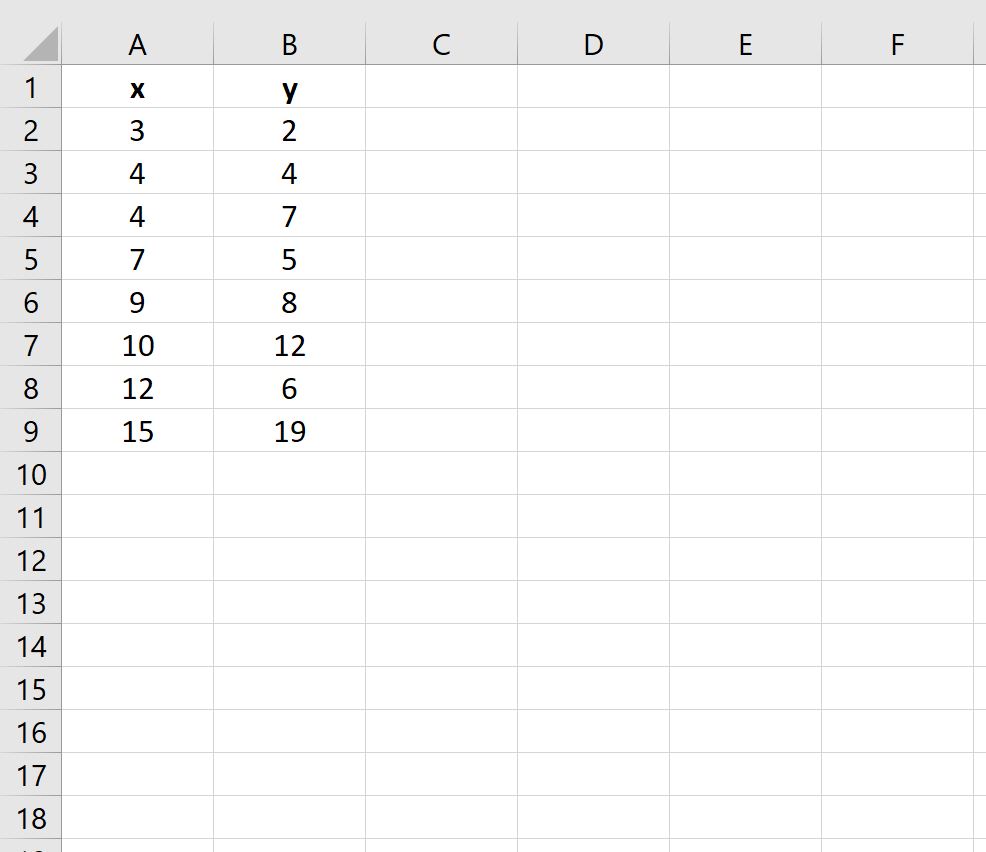Select column header D

click(593, 44)
